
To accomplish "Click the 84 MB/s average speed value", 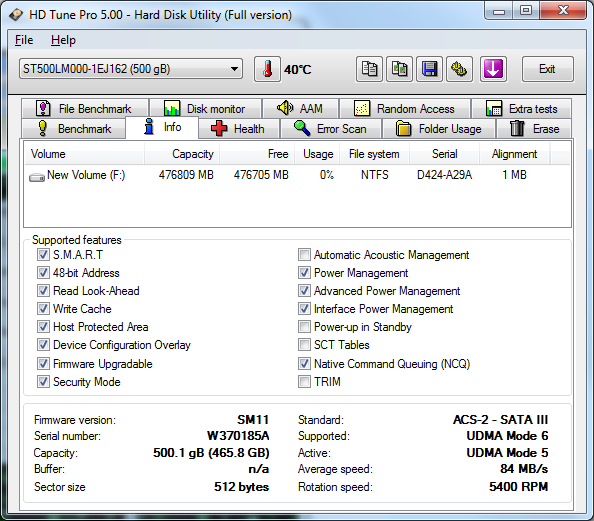I will [524, 469].
